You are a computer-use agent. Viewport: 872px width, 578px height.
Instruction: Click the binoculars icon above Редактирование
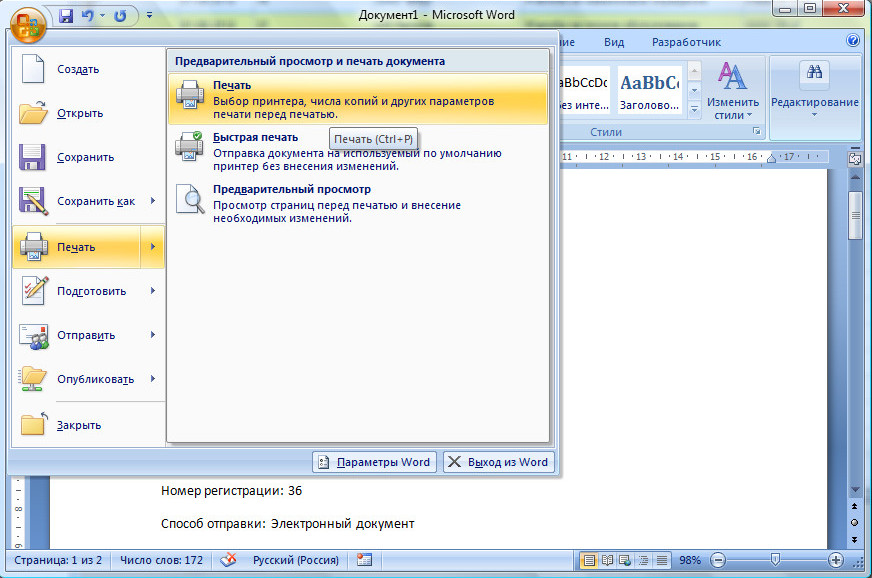814,72
